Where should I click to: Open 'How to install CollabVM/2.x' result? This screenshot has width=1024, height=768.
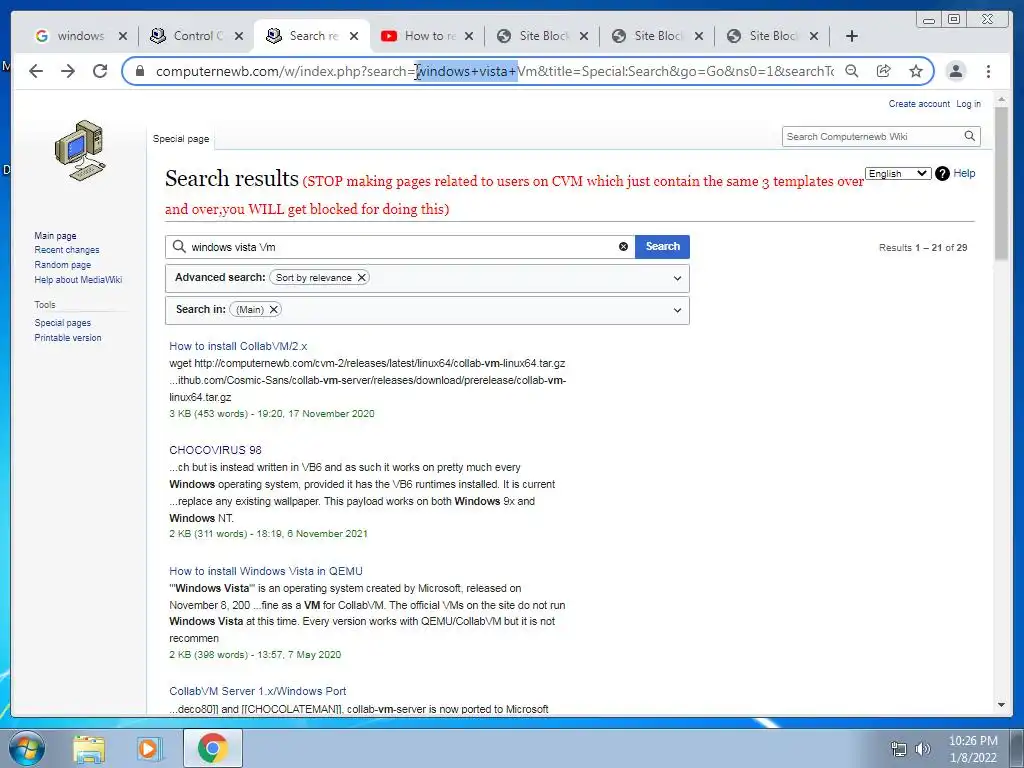click(238, 346)
